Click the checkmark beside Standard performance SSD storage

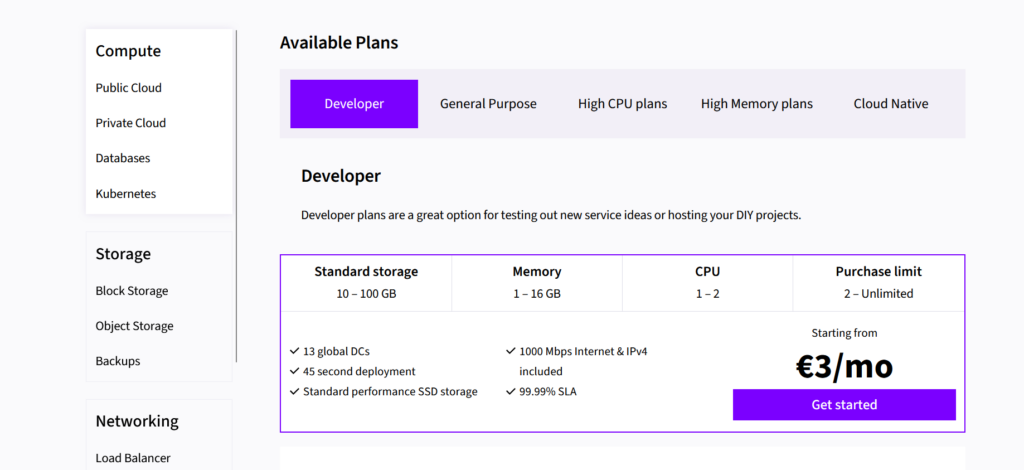(294, 392)
